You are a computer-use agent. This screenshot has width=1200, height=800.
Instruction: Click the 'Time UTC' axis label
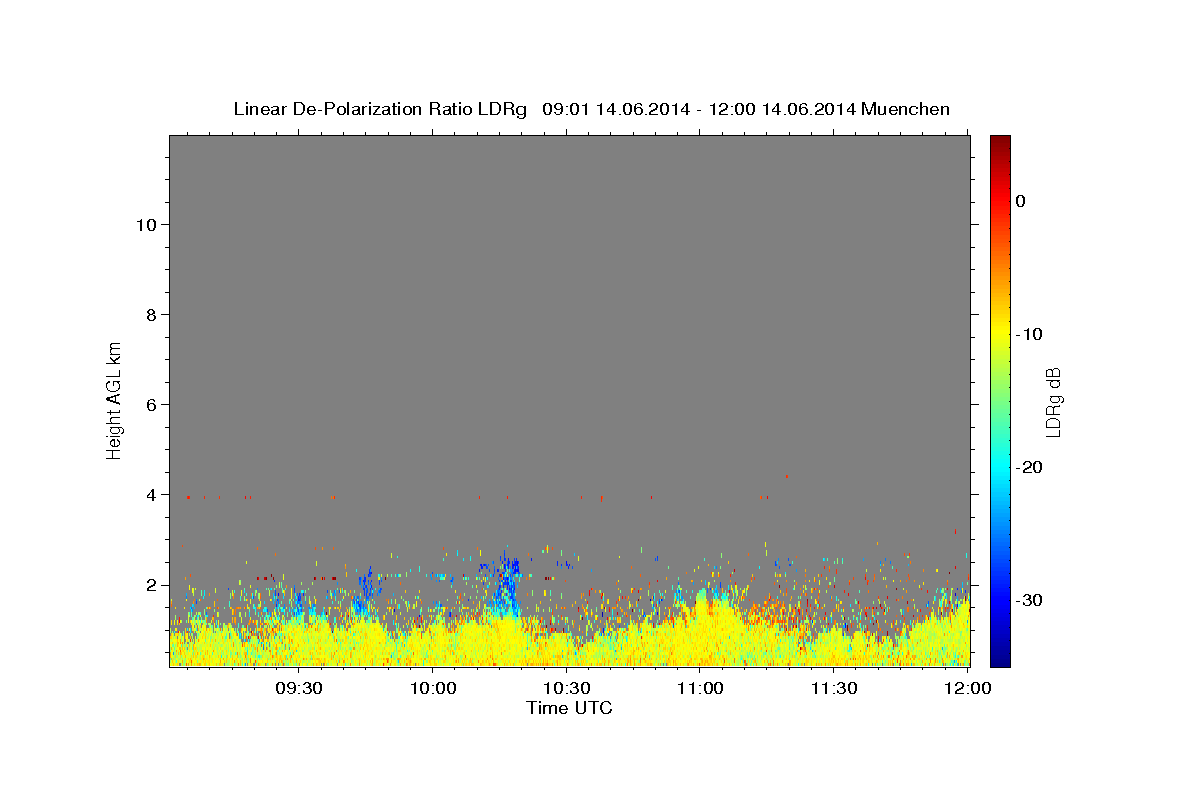click(x=569, y=708)
